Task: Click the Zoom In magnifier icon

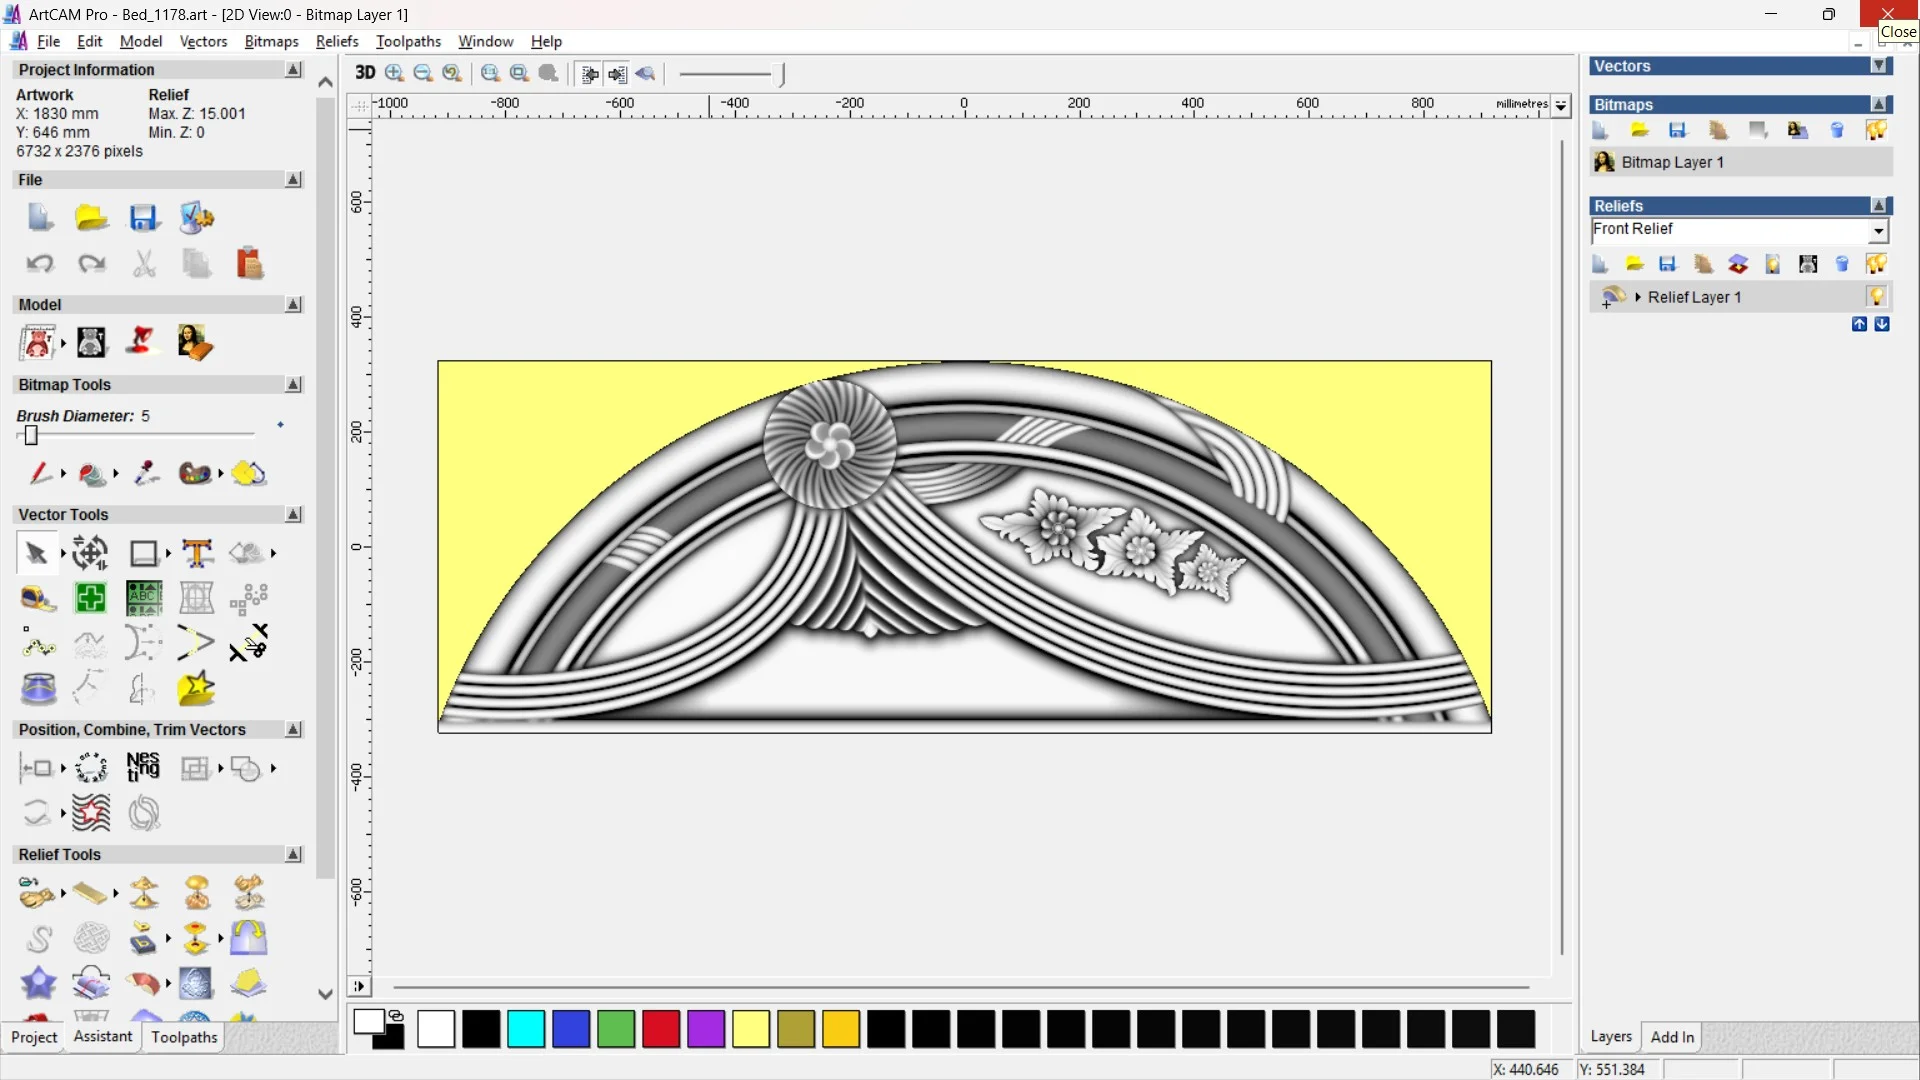Action: click(394, 73)
